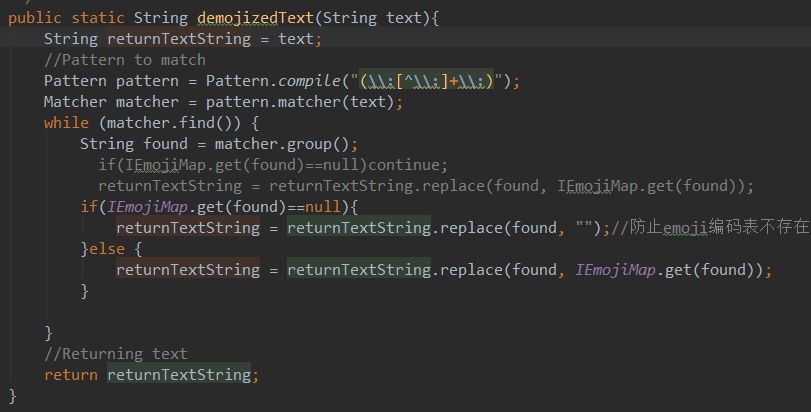
Task: Click the final closing brace of the method
Action: pos(12,396)
